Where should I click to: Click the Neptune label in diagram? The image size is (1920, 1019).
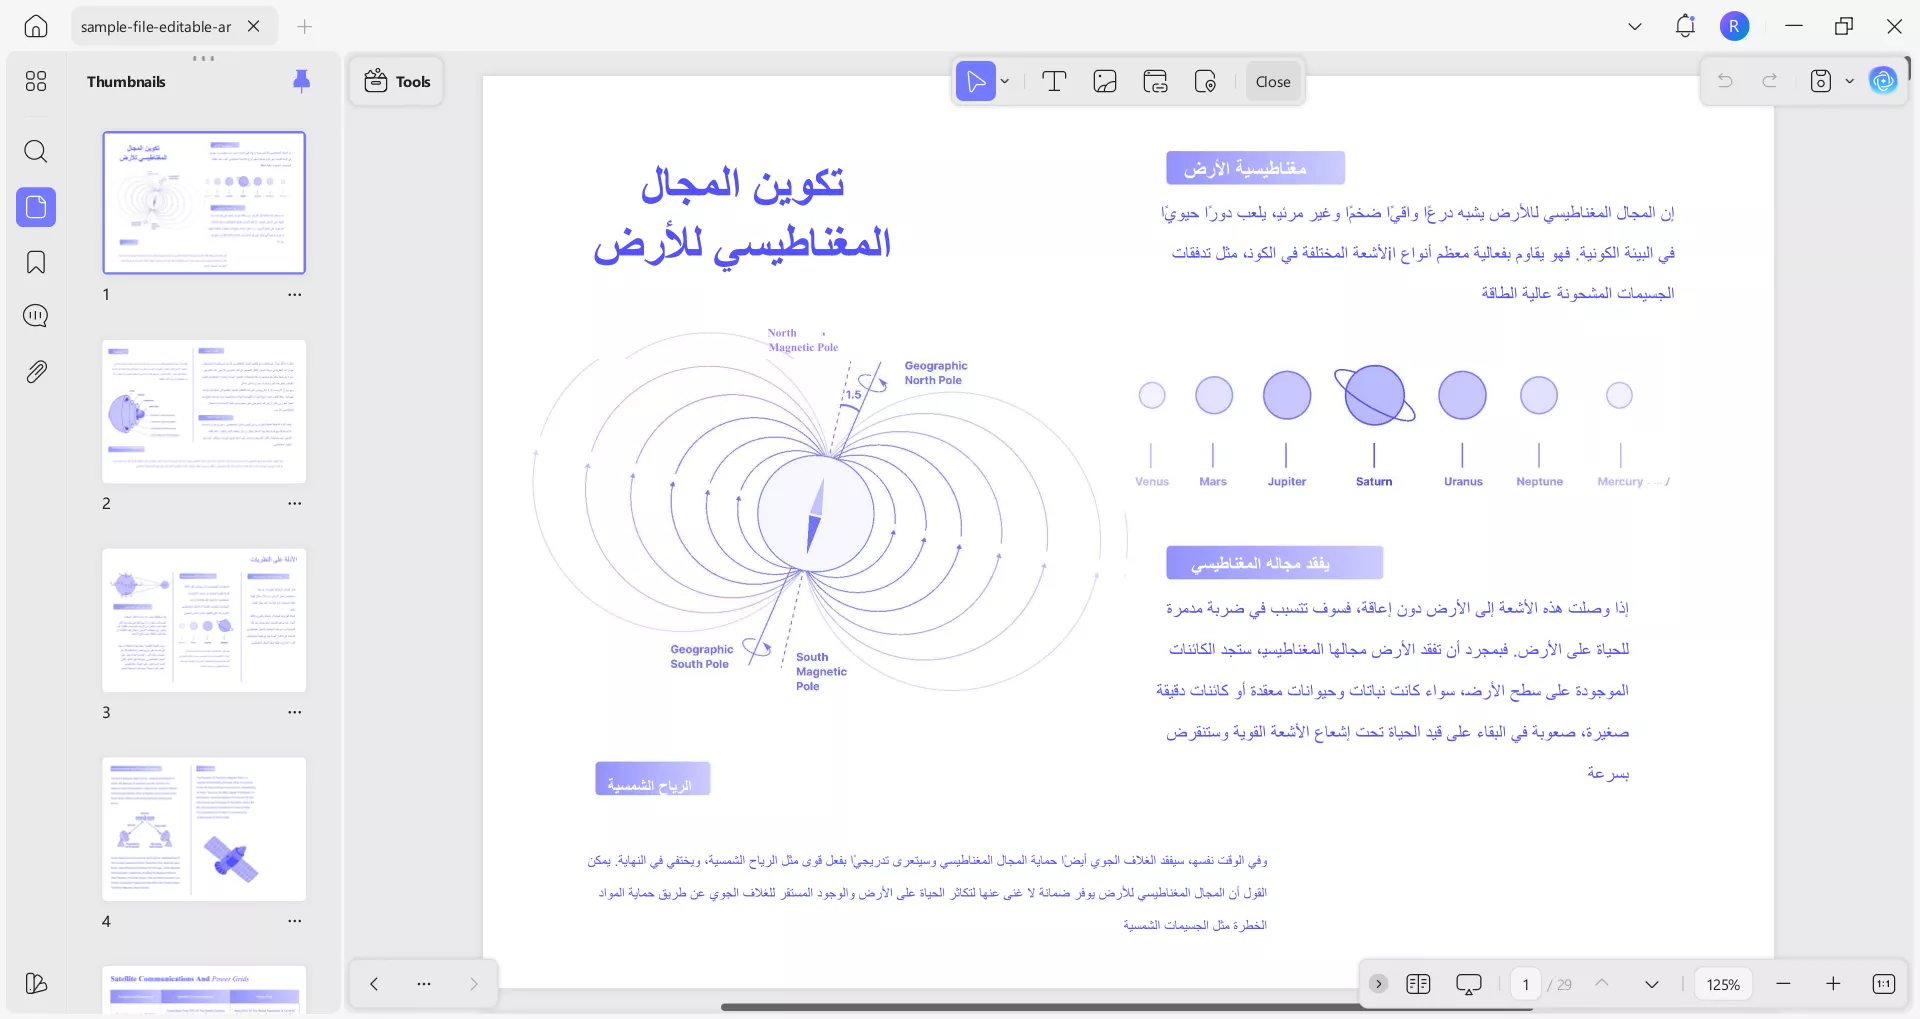pyautogui.click(x=1539, y=481)
